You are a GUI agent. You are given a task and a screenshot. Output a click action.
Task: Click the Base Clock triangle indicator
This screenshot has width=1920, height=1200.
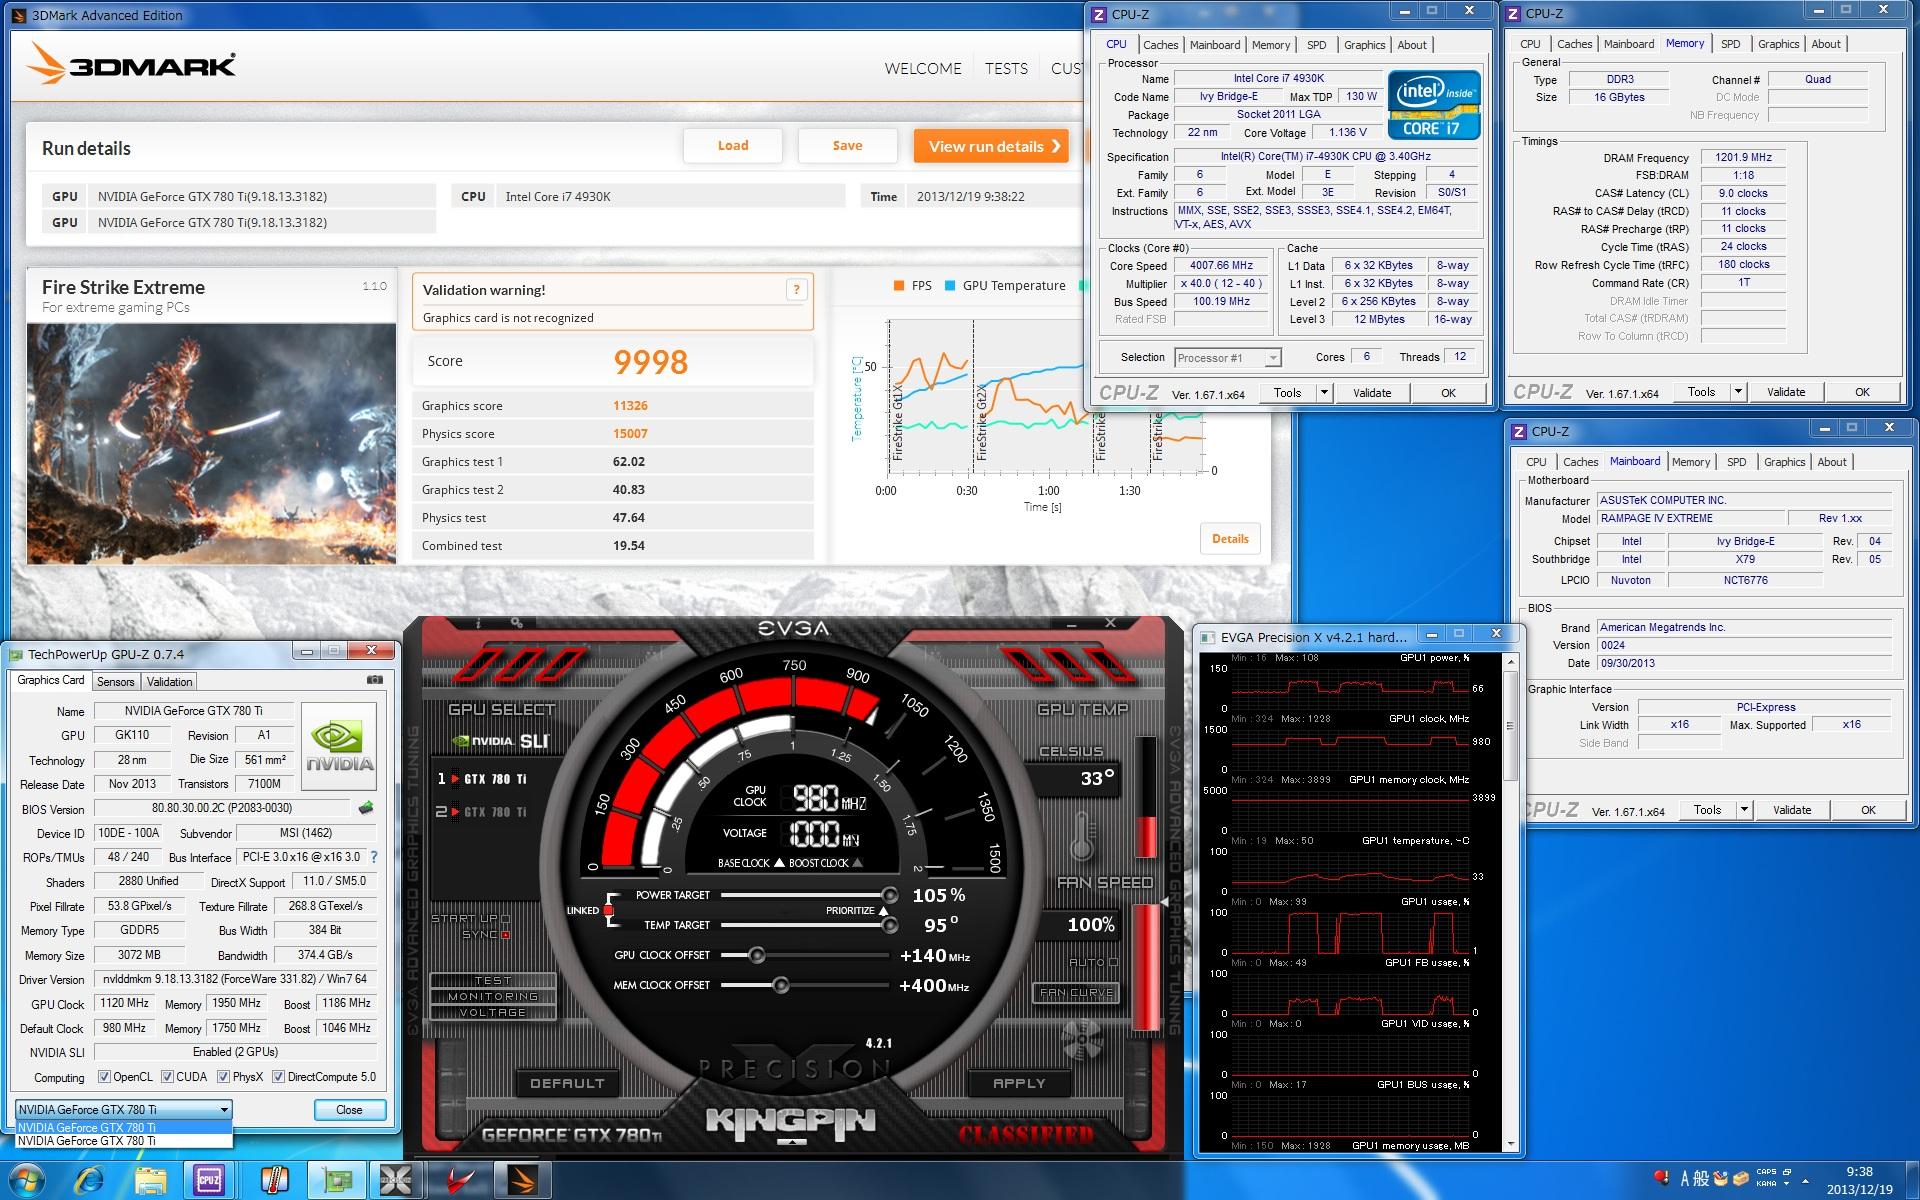point(778,863)
